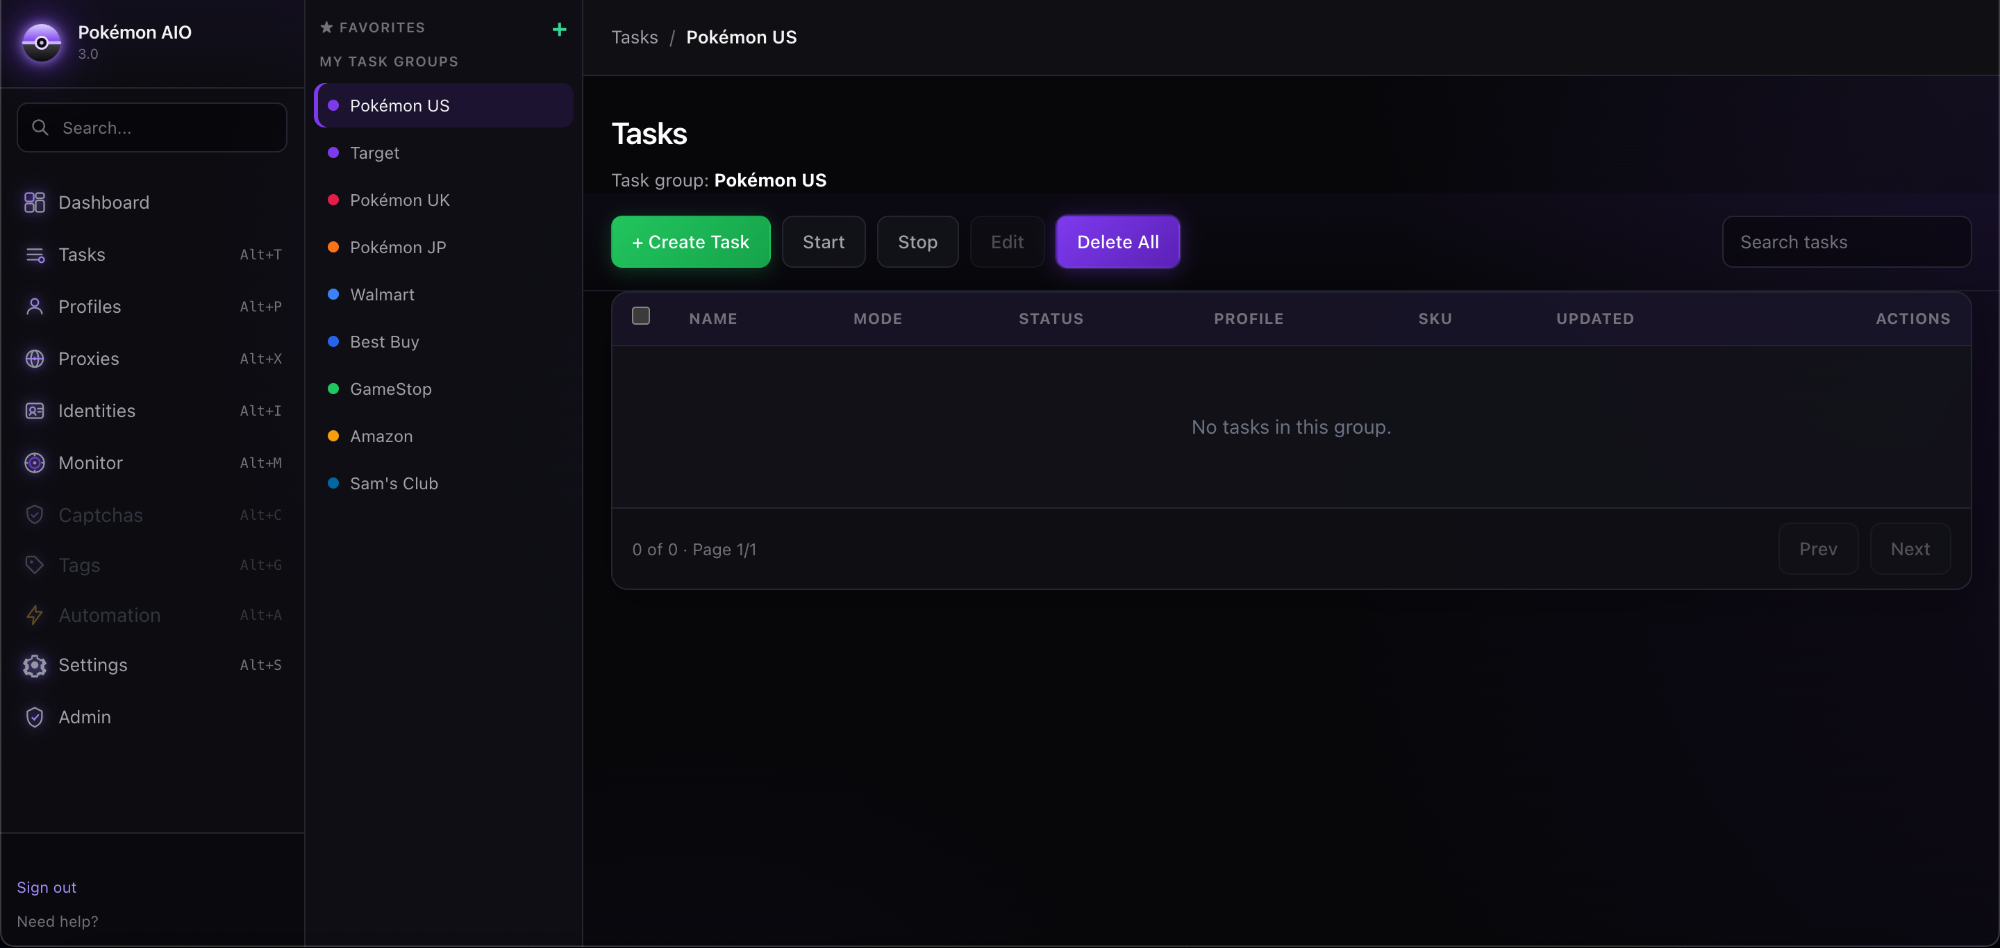Open the Settings page

pos(152,665)
